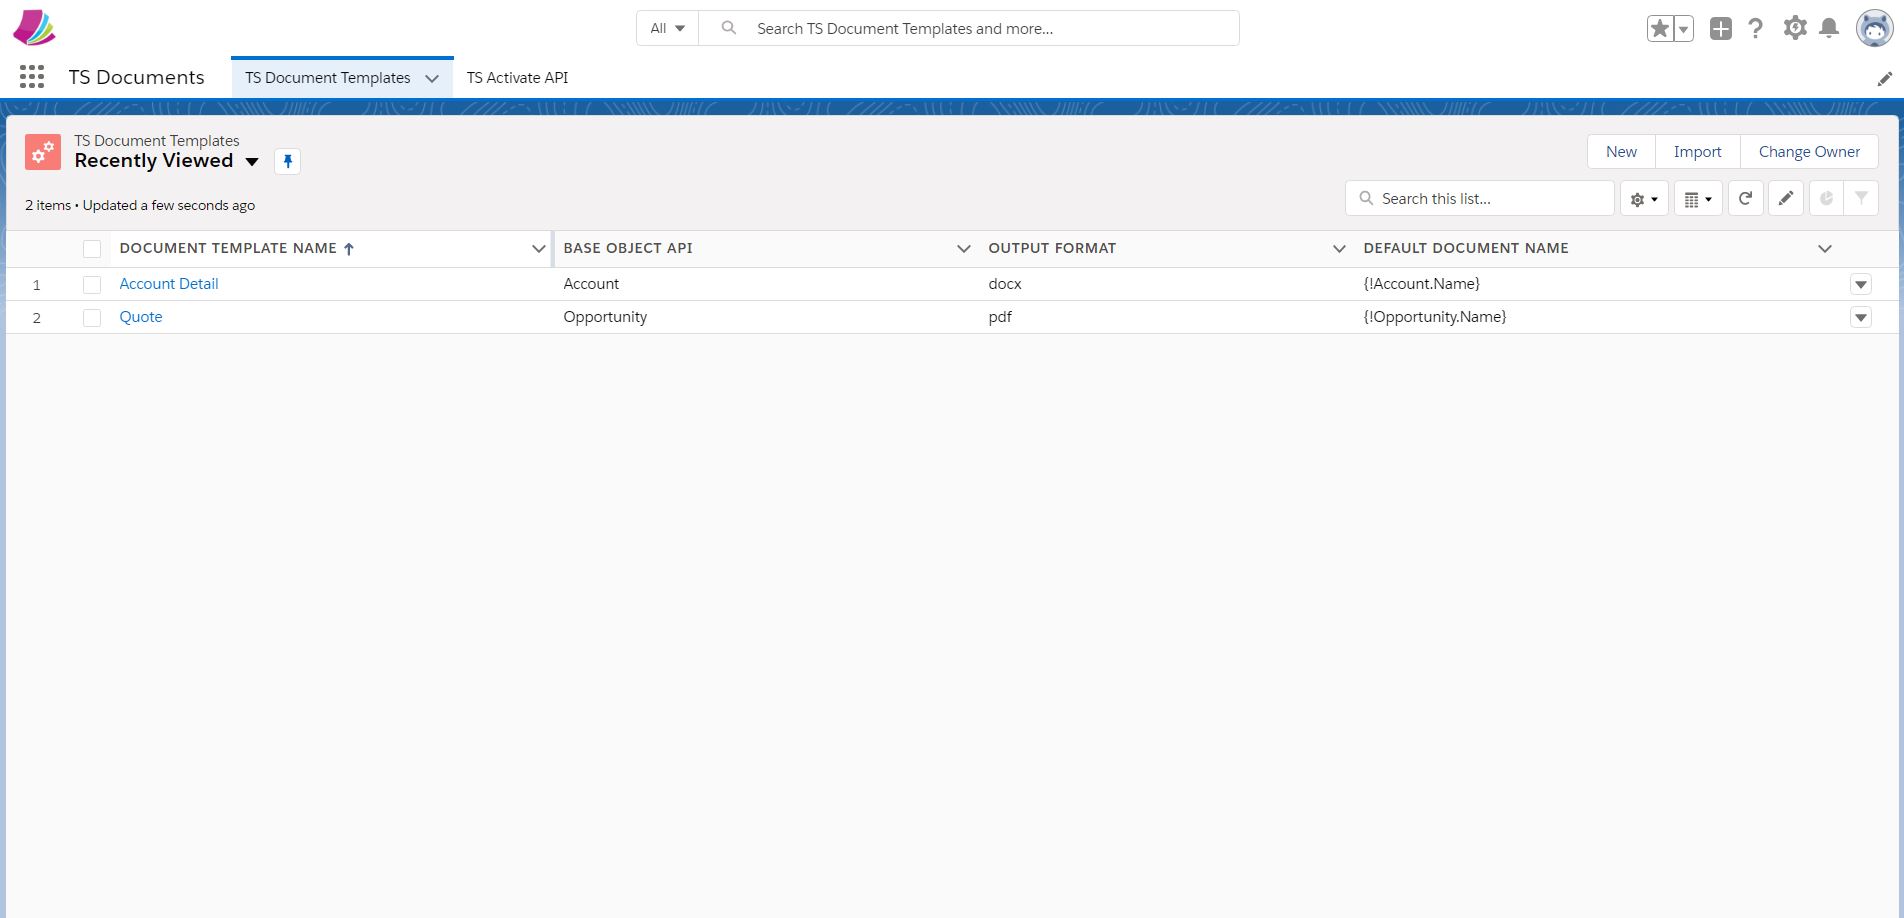The width and height of the screenshot is (1904, 918).
Task: Select the checkbox for the Quote row
Action: pos(92,317)
